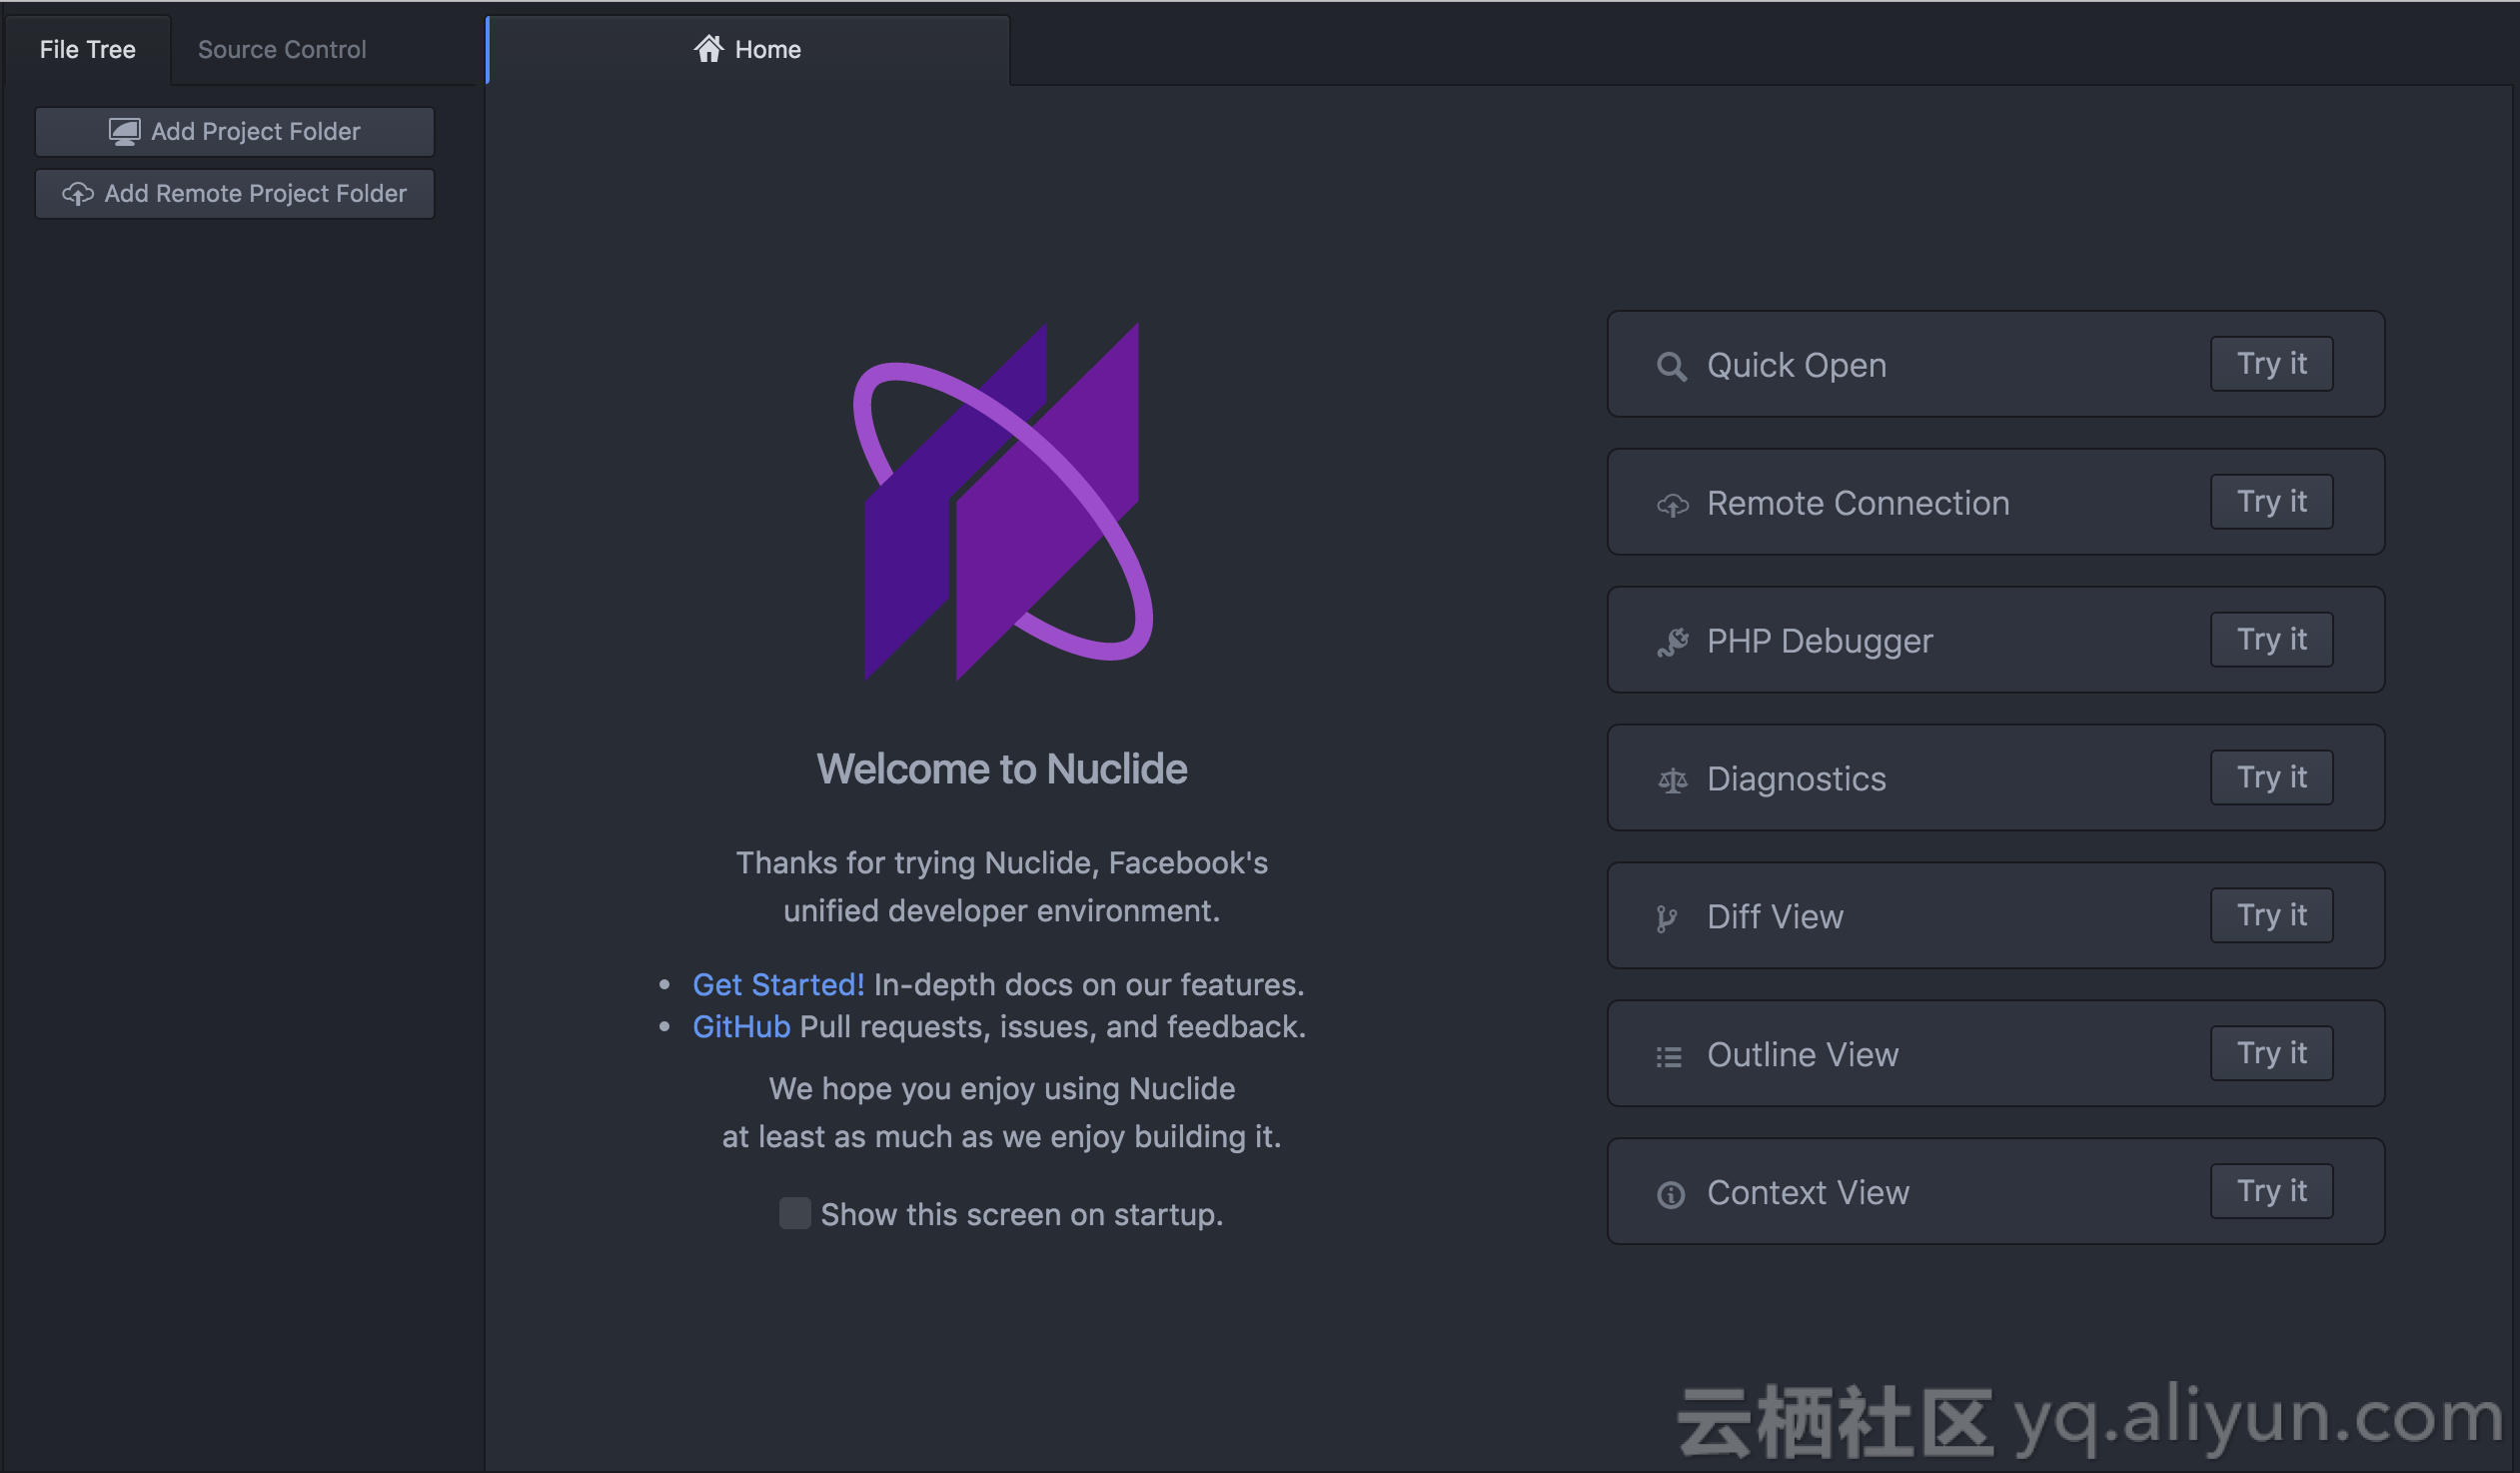Open the Get Started! docs link

point(778,984)
